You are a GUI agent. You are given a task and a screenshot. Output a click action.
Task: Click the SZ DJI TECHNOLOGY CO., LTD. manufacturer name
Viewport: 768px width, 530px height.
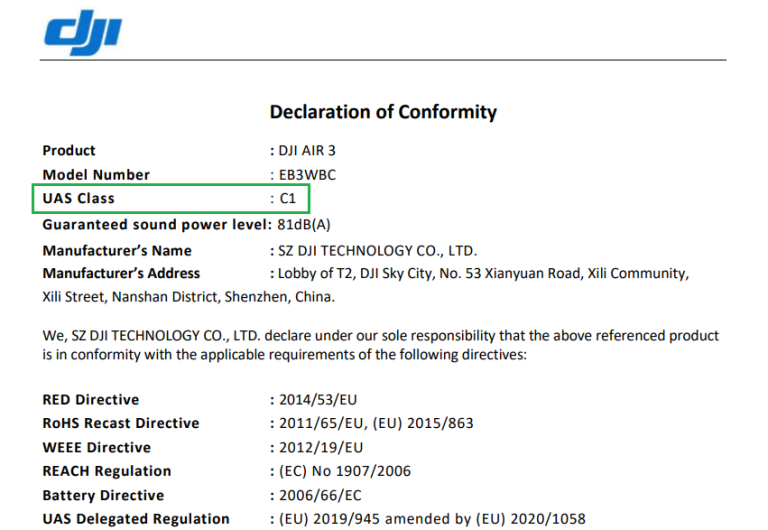tap(378, 251)
